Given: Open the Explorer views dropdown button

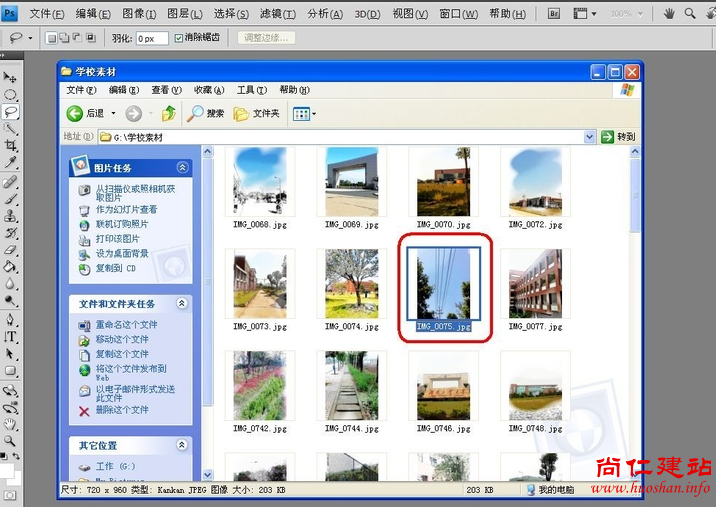Looking at the screenshot, I should click(304, 114).
